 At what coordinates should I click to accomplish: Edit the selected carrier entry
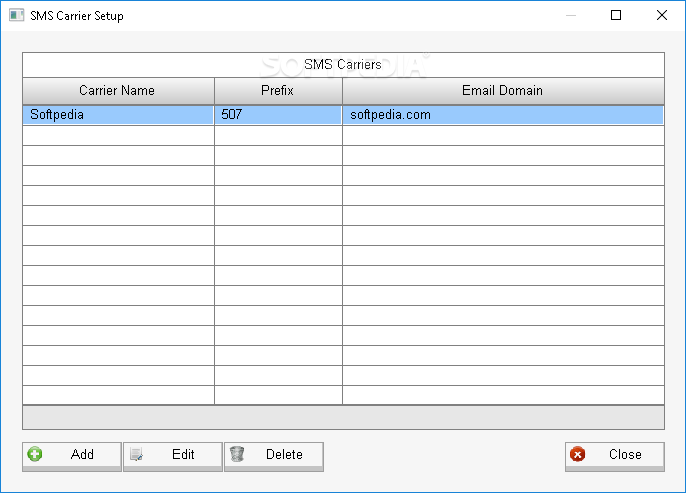pos(173,456)
